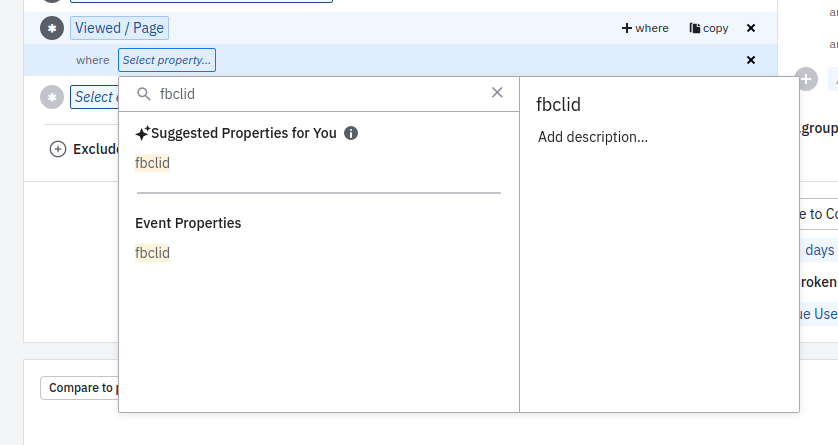Click the magnifier search icon
This screenshot has height=445, width=838.
(x=143, y=94)
